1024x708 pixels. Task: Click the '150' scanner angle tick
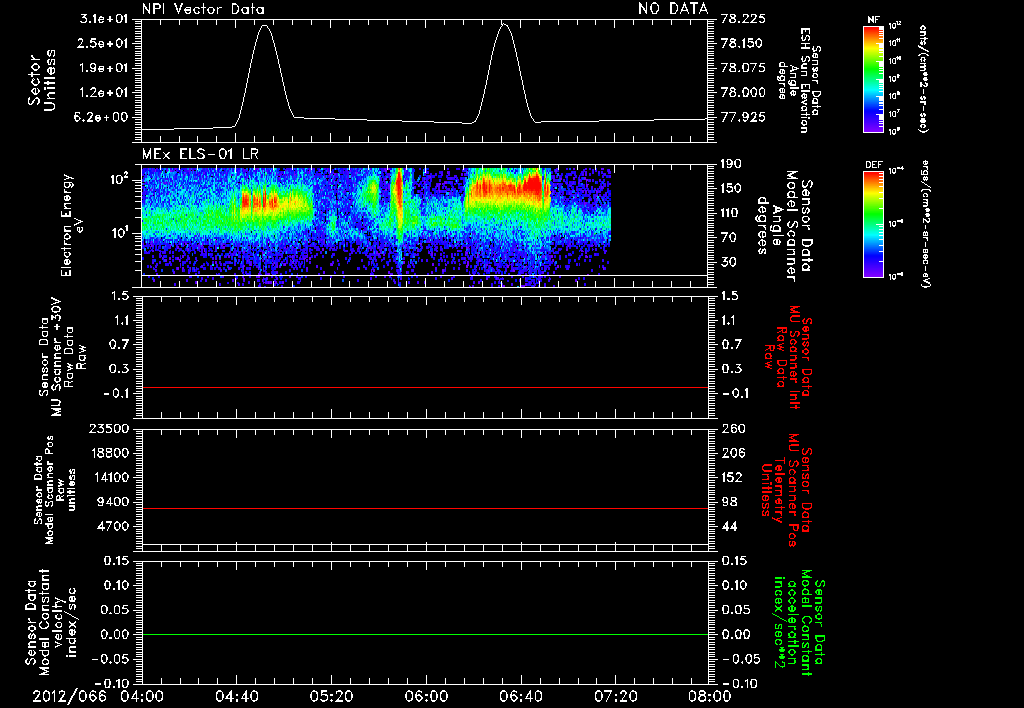coord(731,188)
